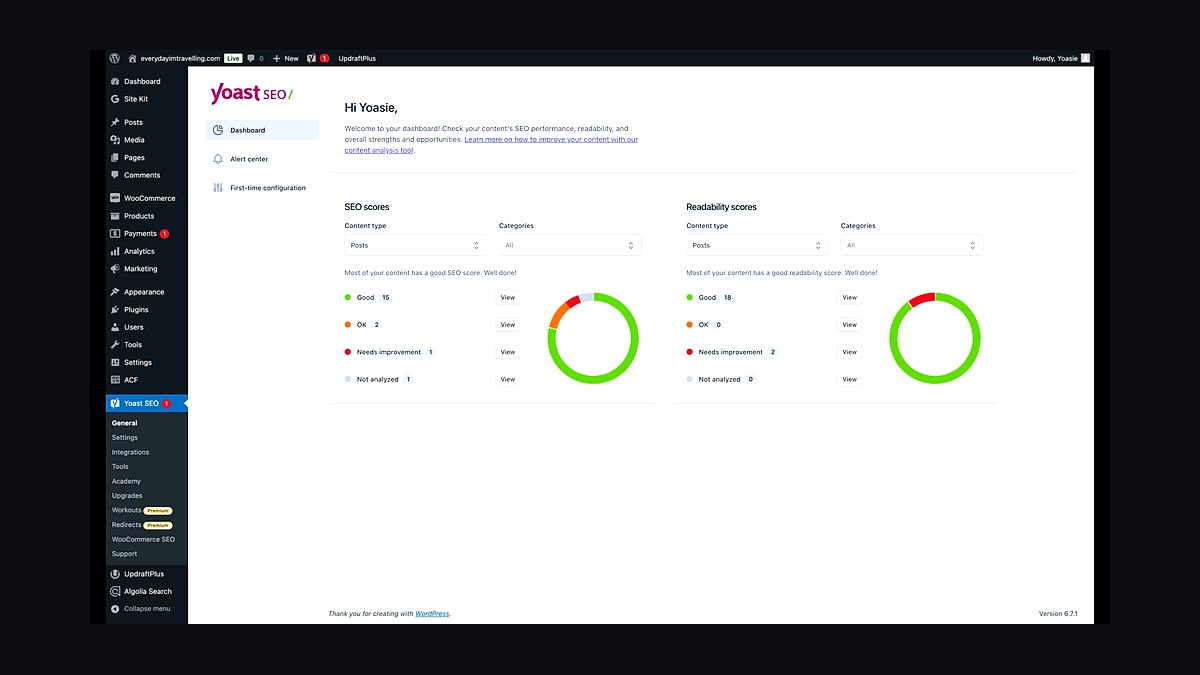
Task: Open Redirects Premium submenu item
Action: coord(142,525)
